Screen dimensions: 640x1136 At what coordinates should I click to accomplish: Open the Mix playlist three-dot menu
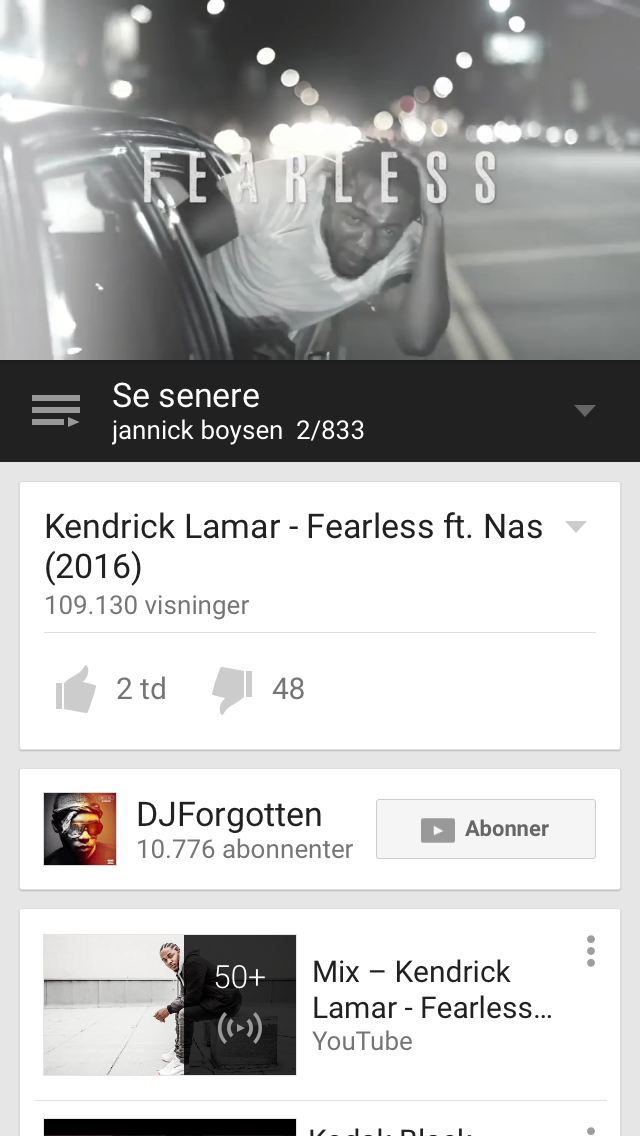click(x=591, y=951)
